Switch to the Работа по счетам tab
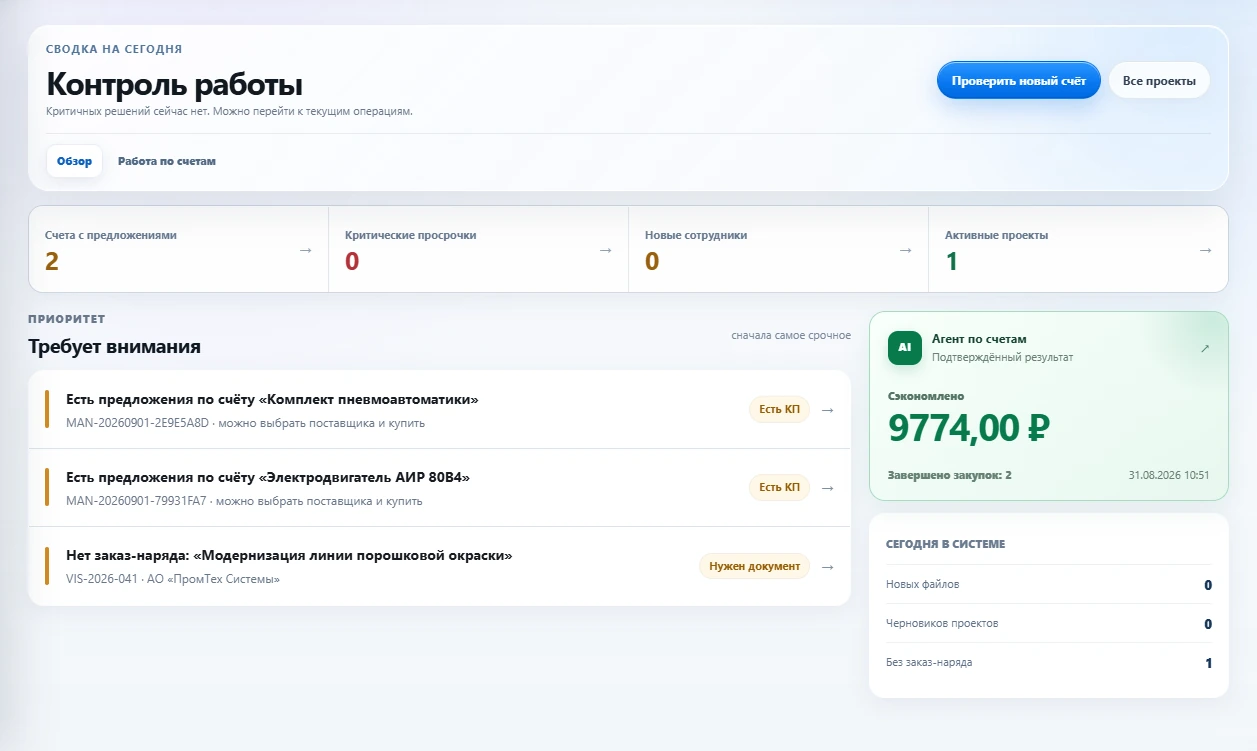Image resolution: width=1257 pixels, height=751 pixels. pos(167,161)
